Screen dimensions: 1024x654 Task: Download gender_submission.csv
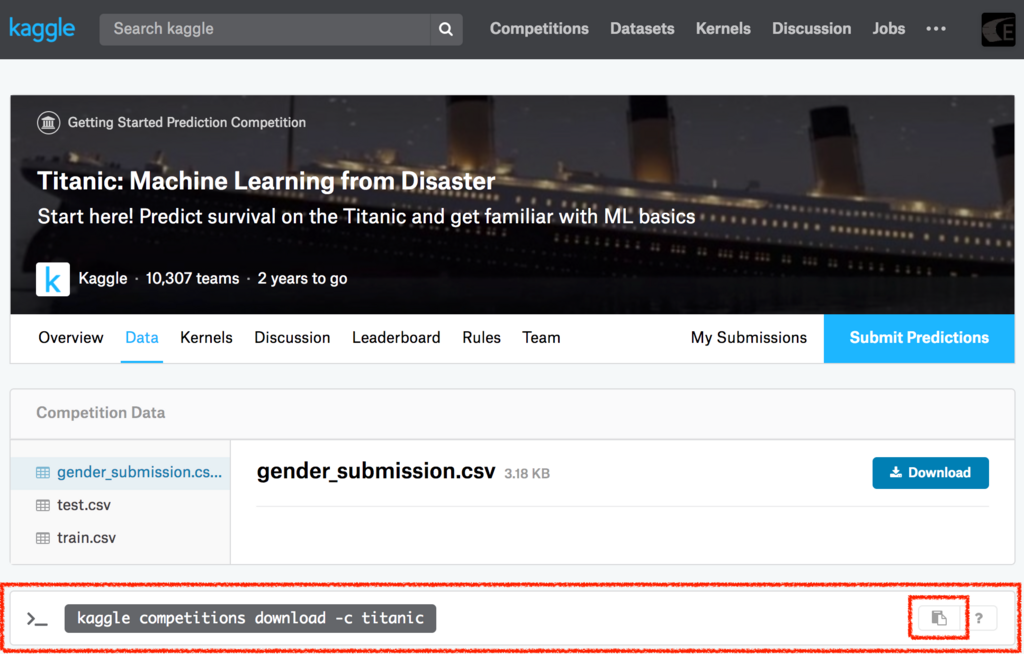931,472
